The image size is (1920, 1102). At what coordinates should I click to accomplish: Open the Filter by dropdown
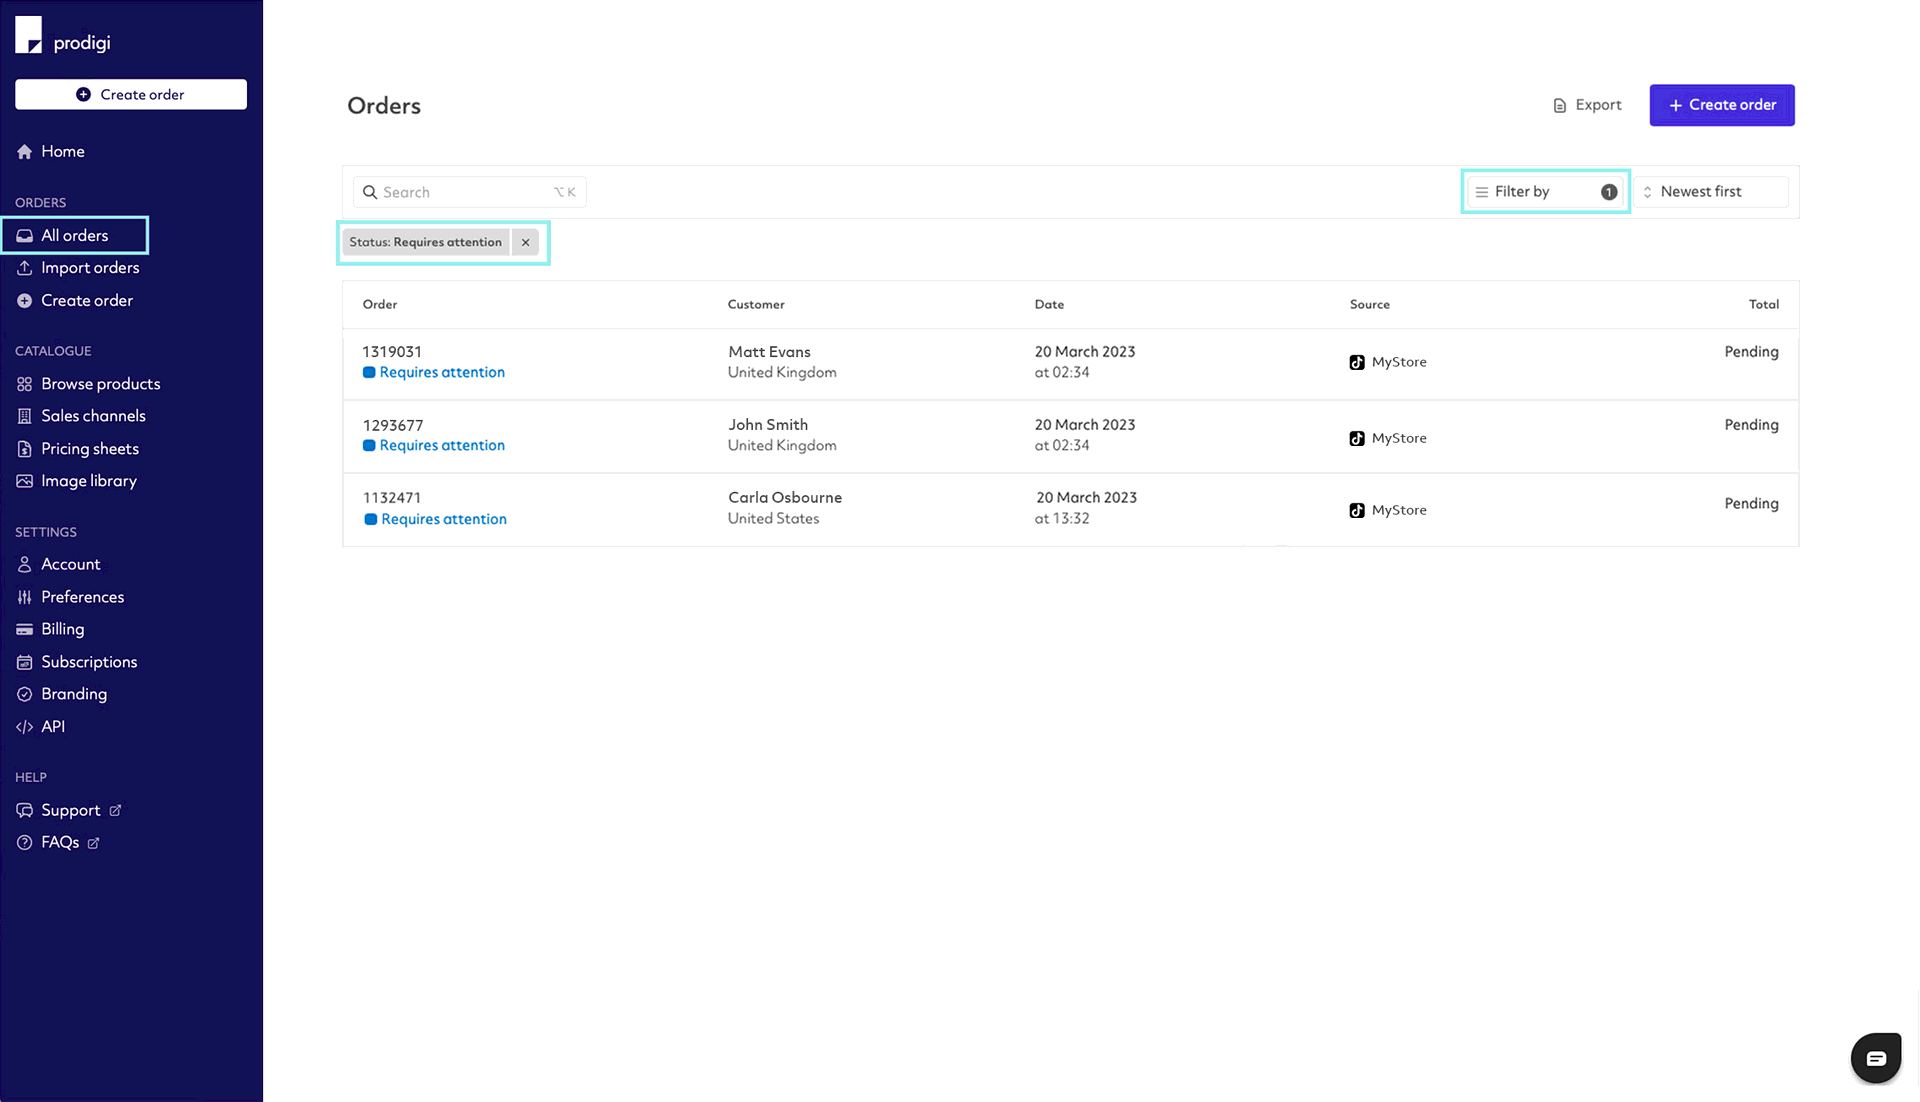coord(1545,192)
